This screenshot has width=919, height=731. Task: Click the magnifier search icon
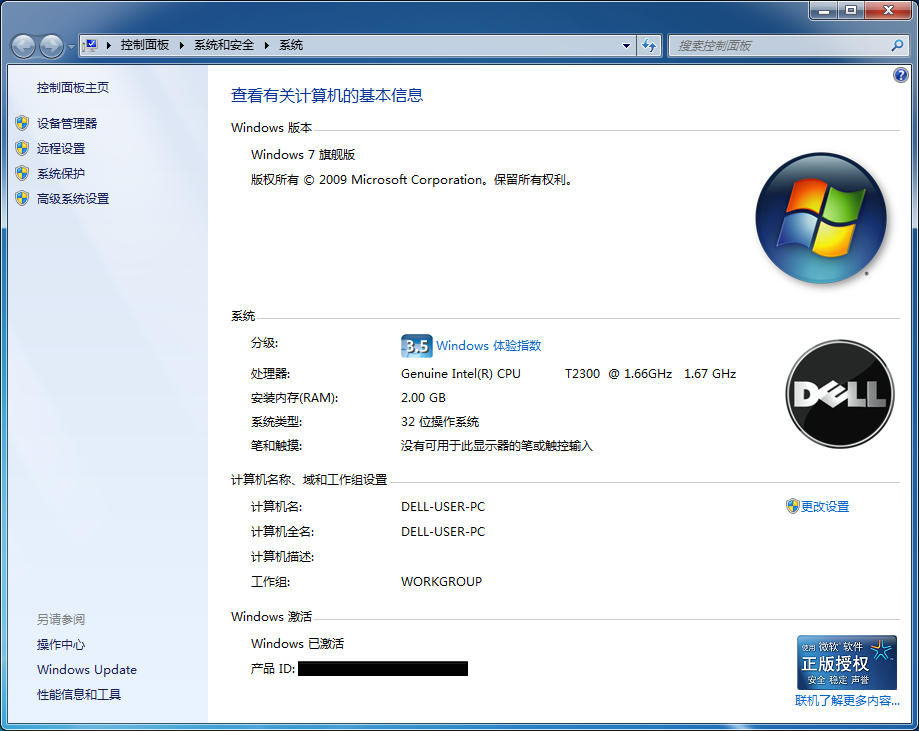click(x=897, y=45)
